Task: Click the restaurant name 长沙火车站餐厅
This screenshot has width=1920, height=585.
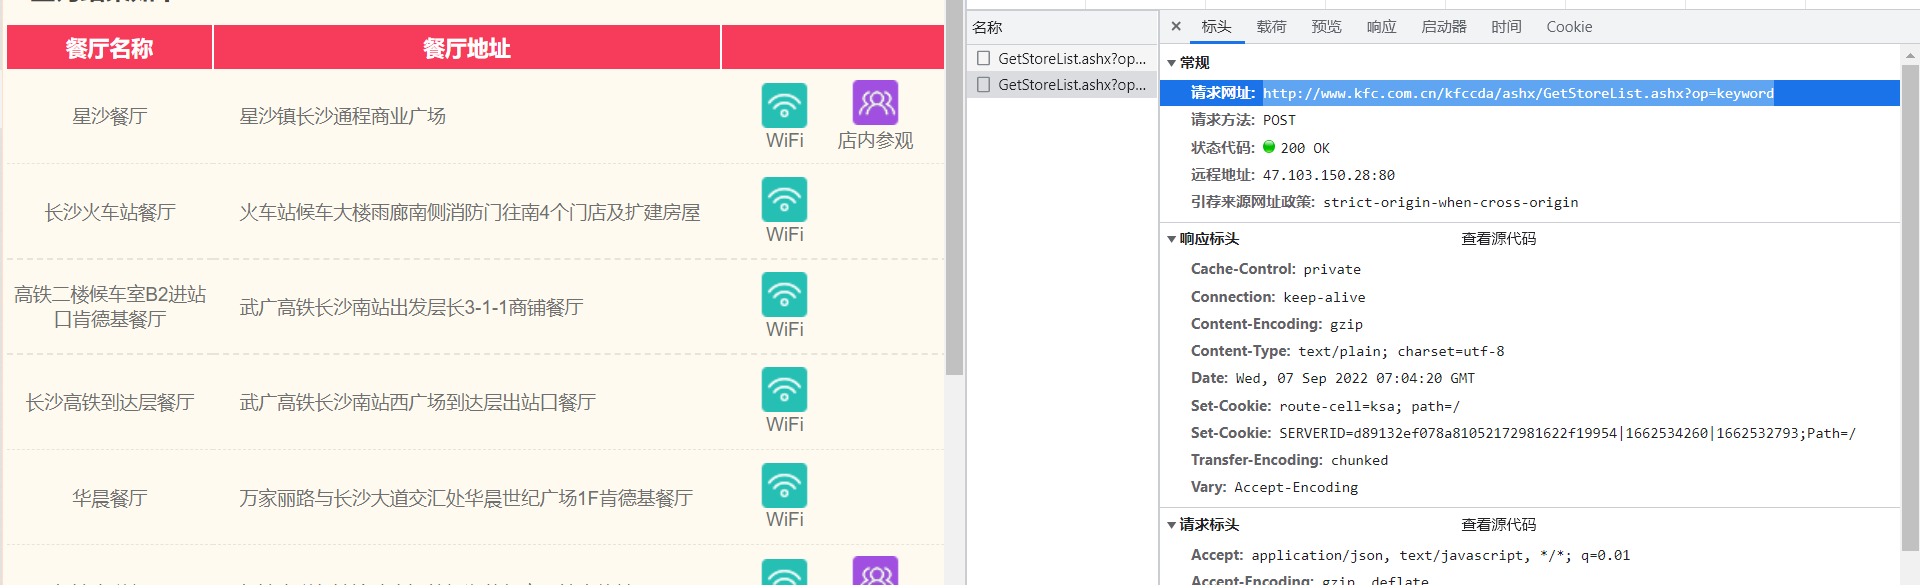Action: click(x=109, y=212)
